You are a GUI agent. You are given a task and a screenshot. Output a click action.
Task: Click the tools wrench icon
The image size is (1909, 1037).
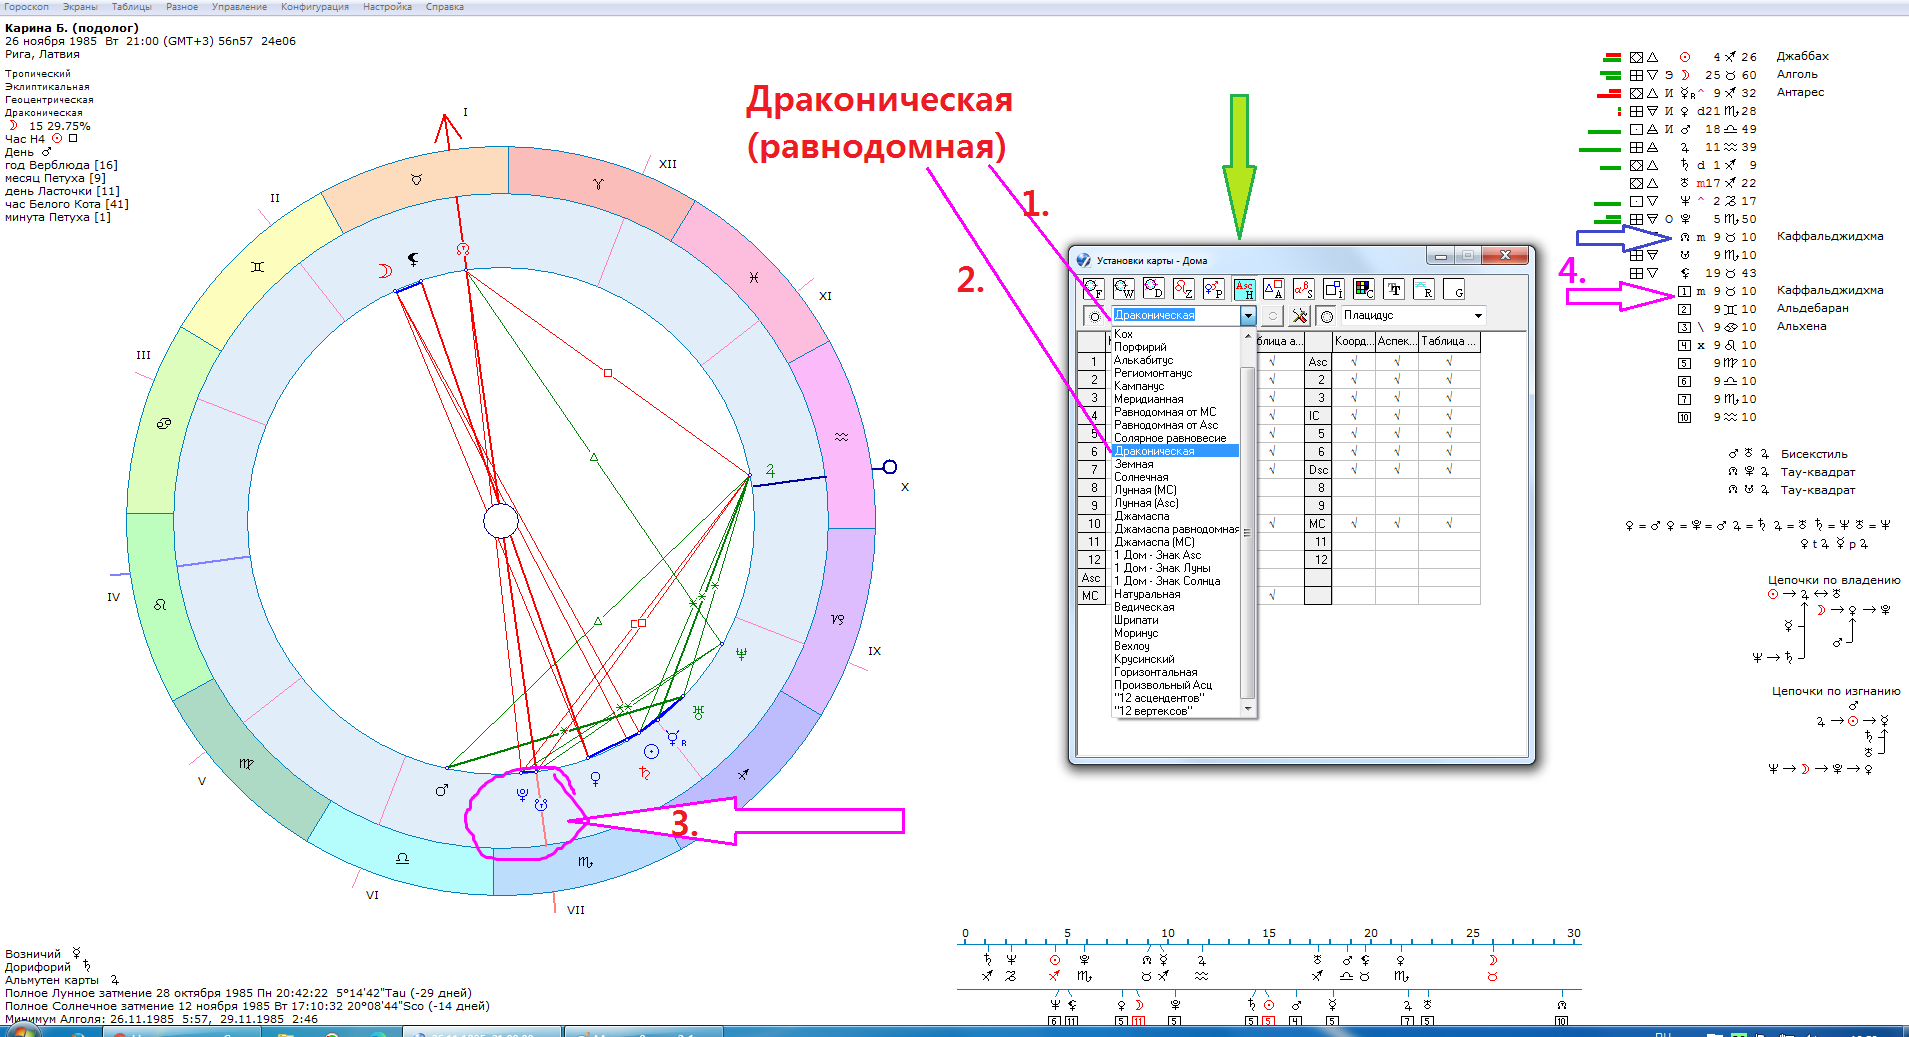coord(1299,316)
